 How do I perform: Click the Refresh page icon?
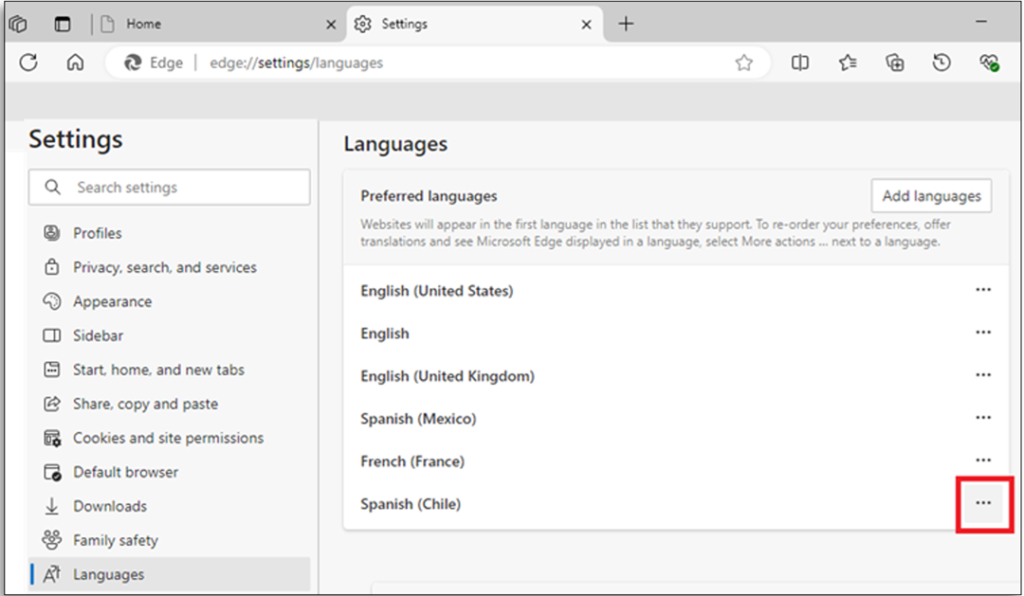28,63
